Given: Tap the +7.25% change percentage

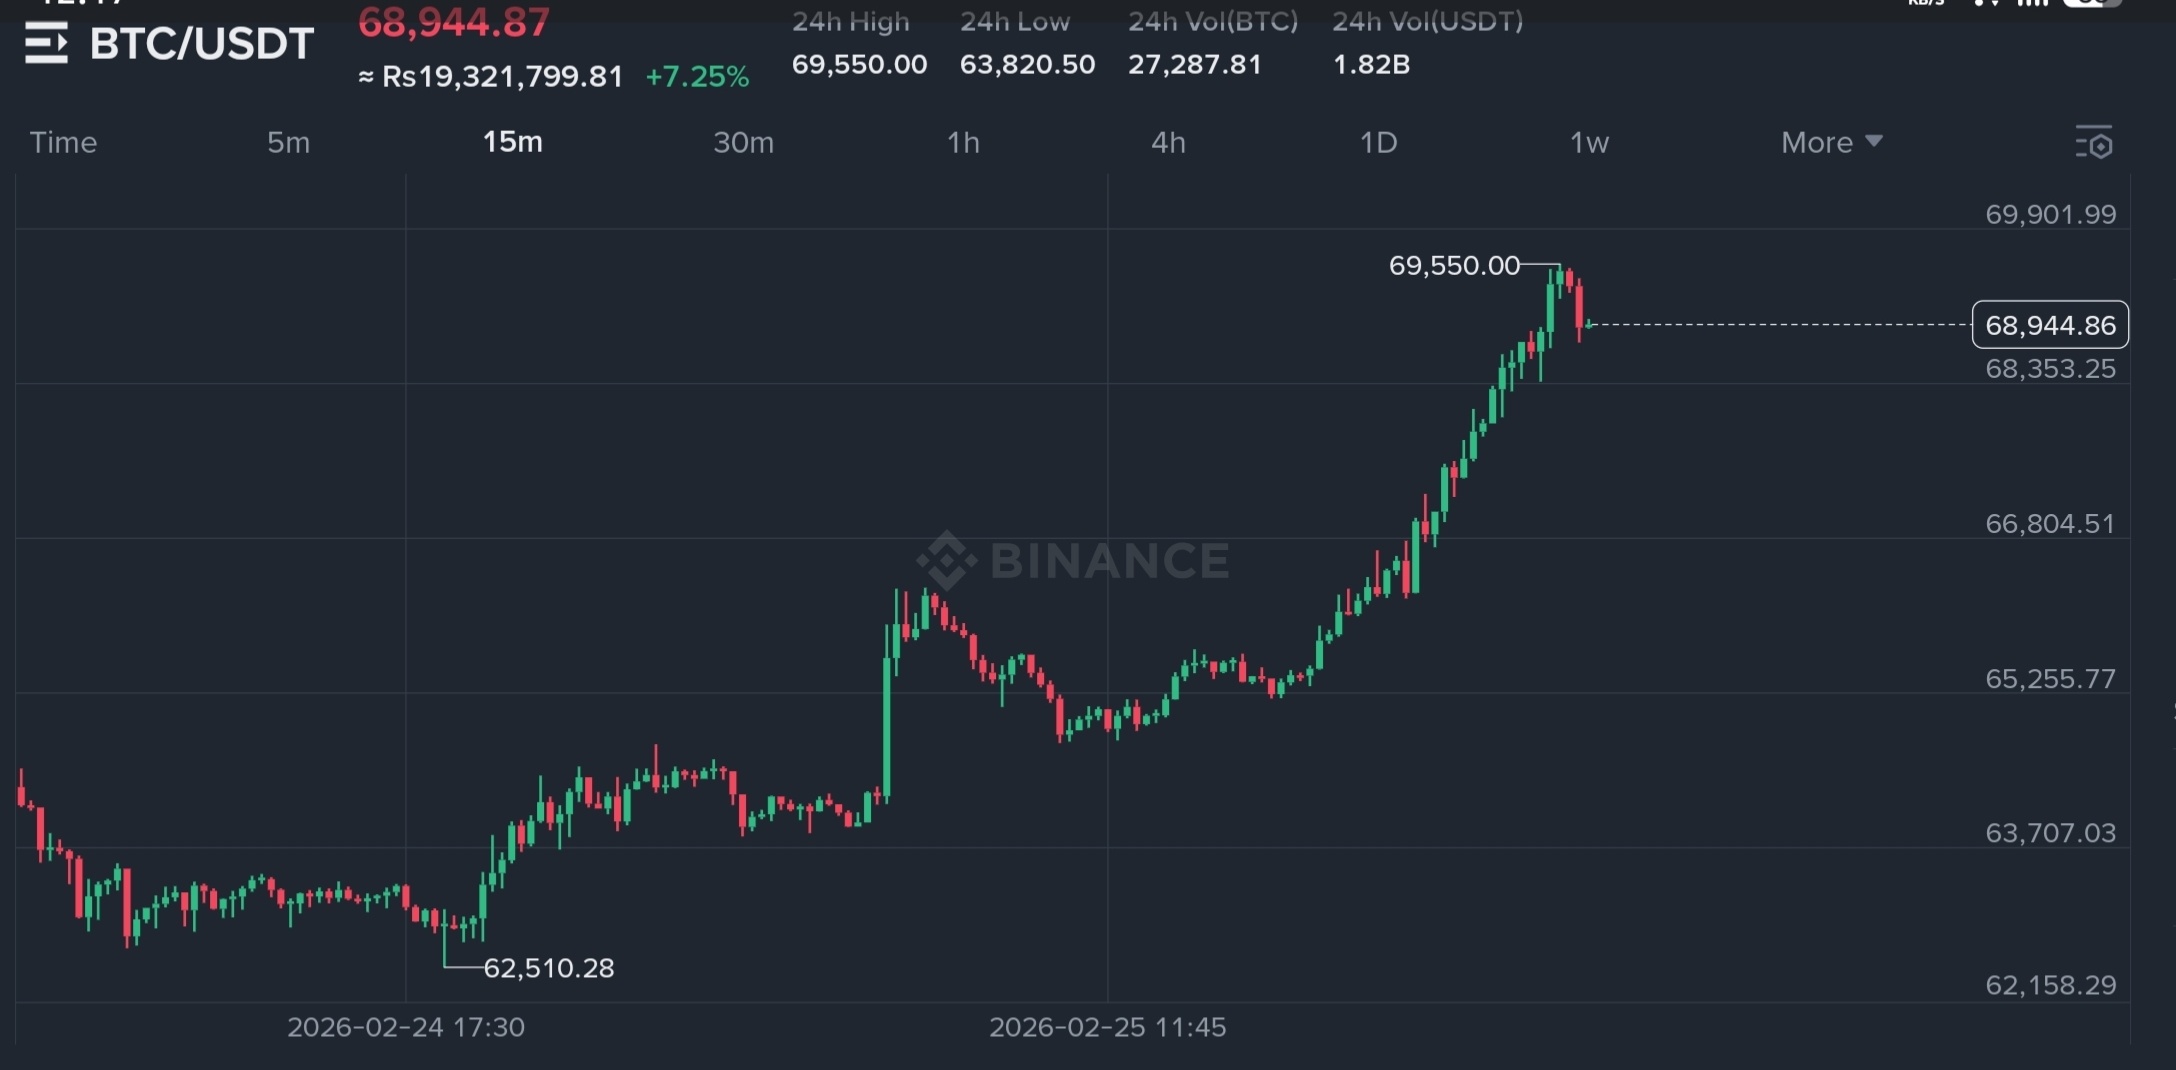Looking at the screenshot, I should (x=697, y=77).
